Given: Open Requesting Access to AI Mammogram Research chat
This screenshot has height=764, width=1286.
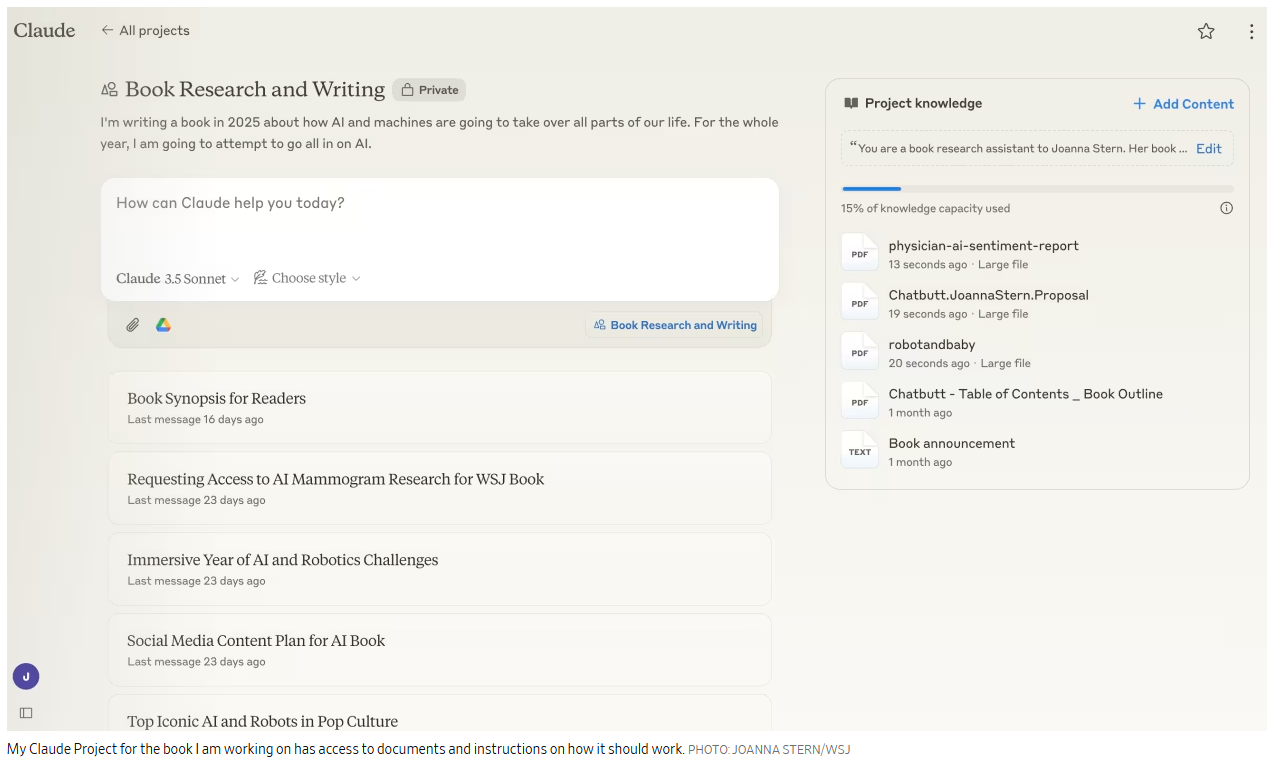Looking at the screenshot, I should tap(439, 488).
